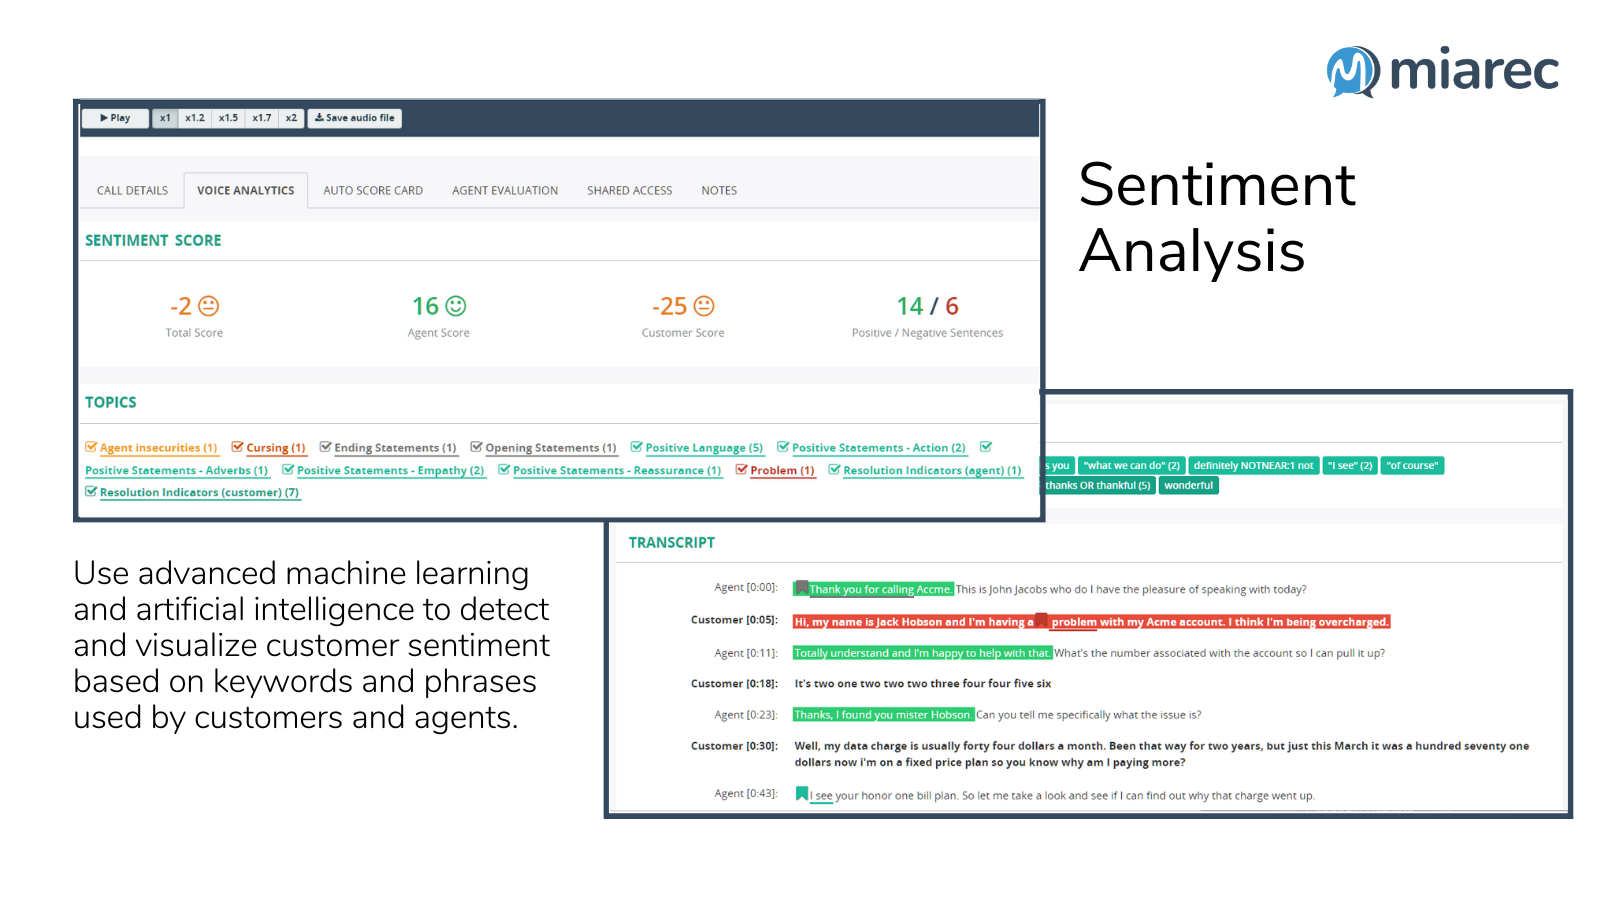Uncheck the Agent insecurities checkbox
Image resolution: width=1600 pixels, height=900 pixels.
coord(91,447)
